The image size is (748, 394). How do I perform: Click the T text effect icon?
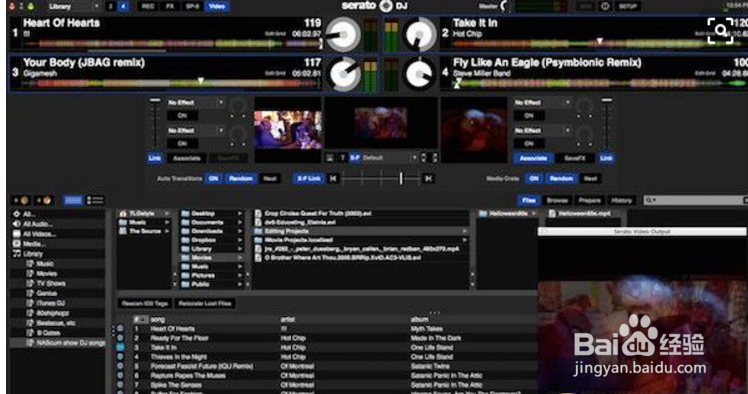pos(342,158)
